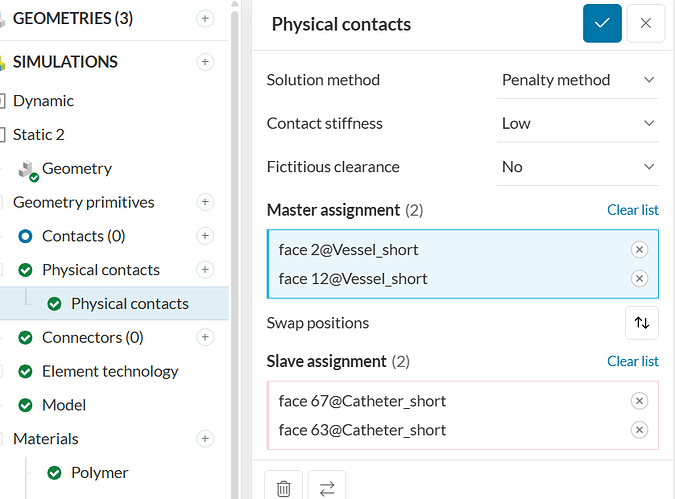Select Element technology tree item
Image resolution: width=675 pixels, height=499 pixels.
click(x=110, y=371)
